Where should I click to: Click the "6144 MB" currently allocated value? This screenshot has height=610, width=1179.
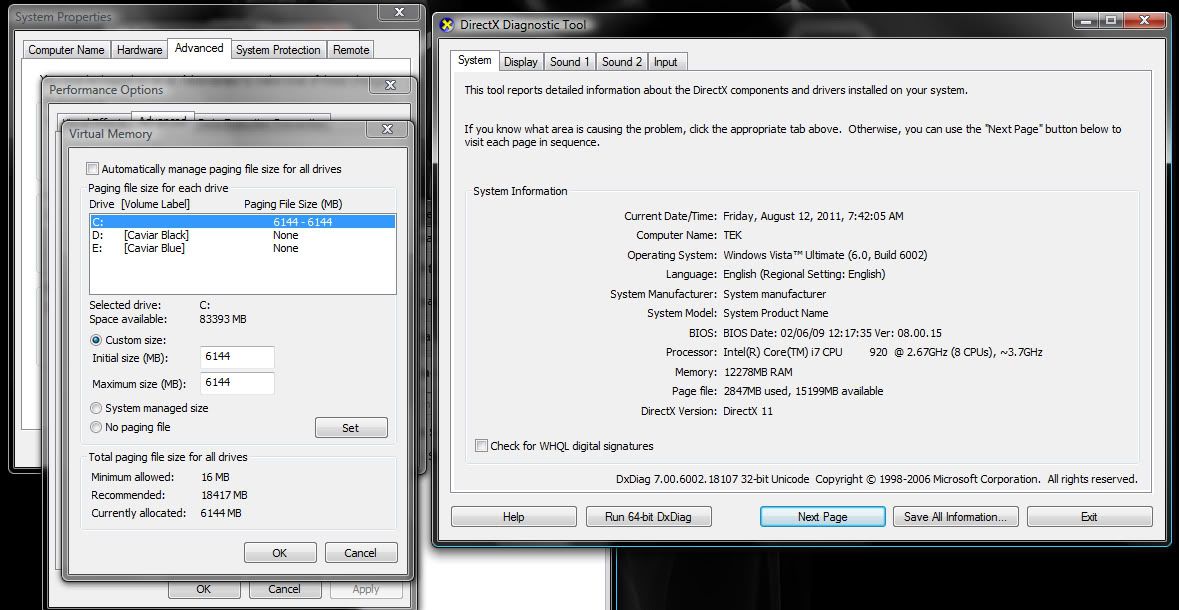point(220,513)
